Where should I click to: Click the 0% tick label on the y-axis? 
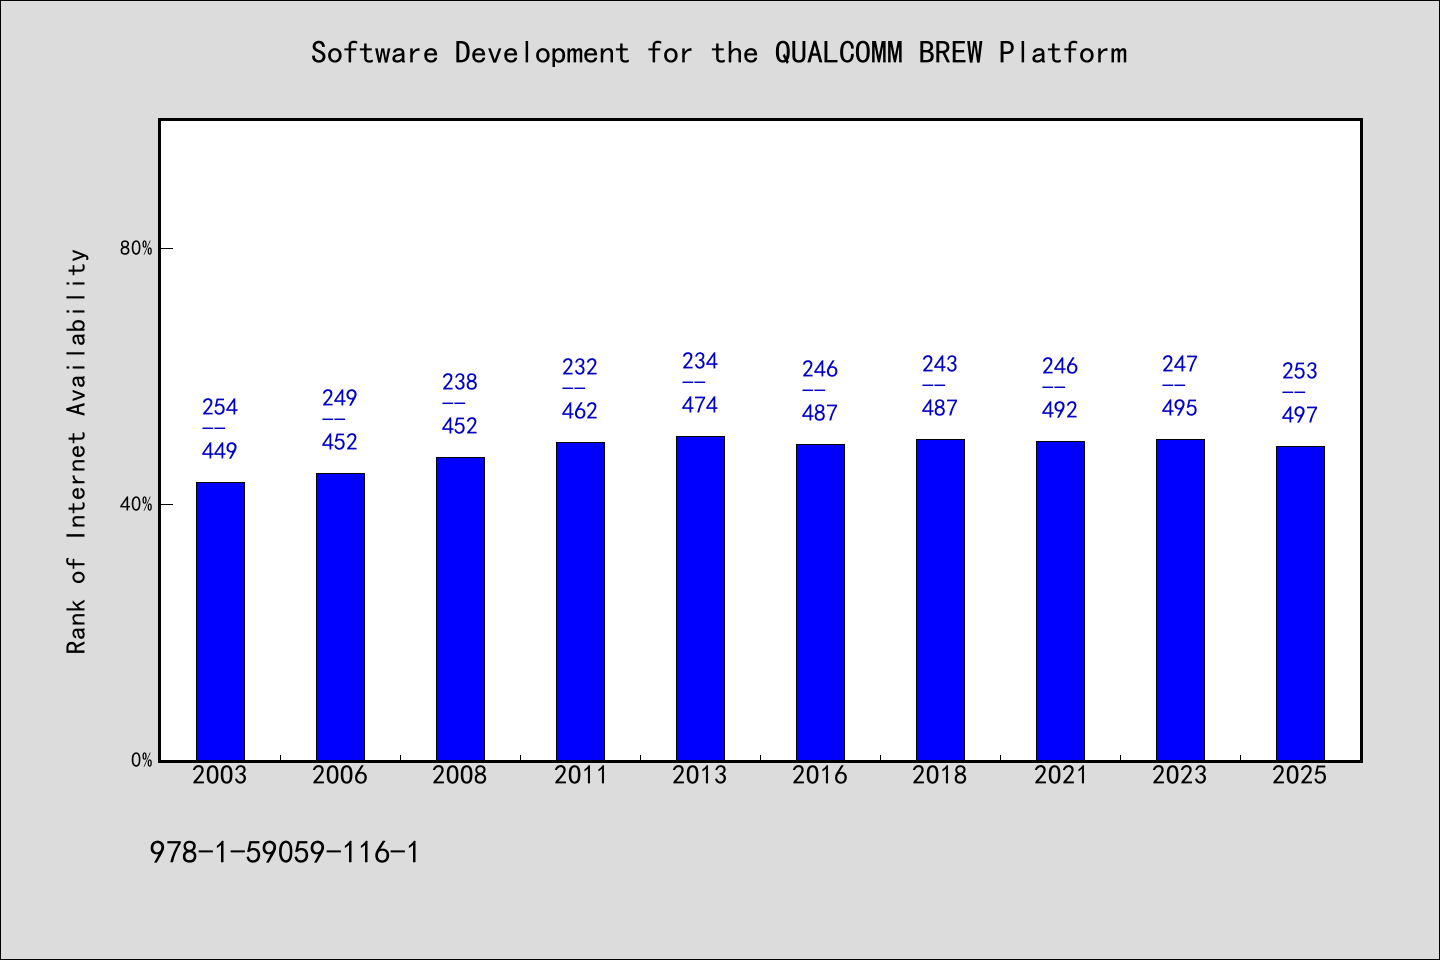coord(141,760)
